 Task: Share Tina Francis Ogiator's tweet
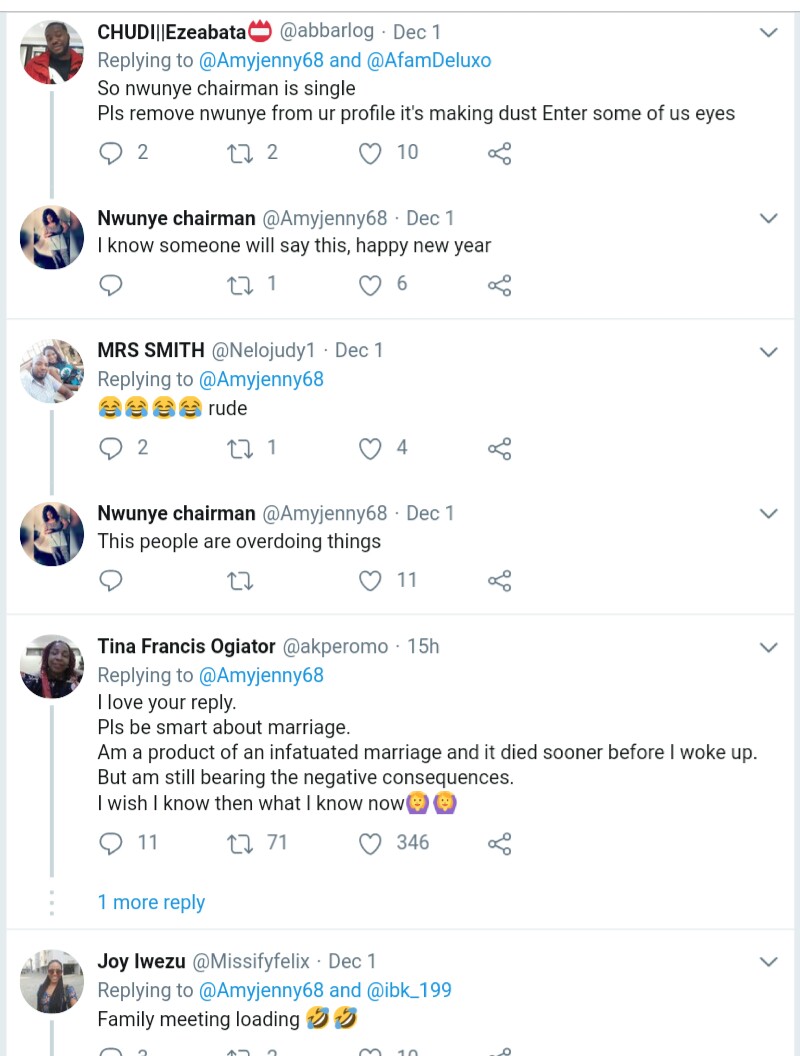click(499, 844)
